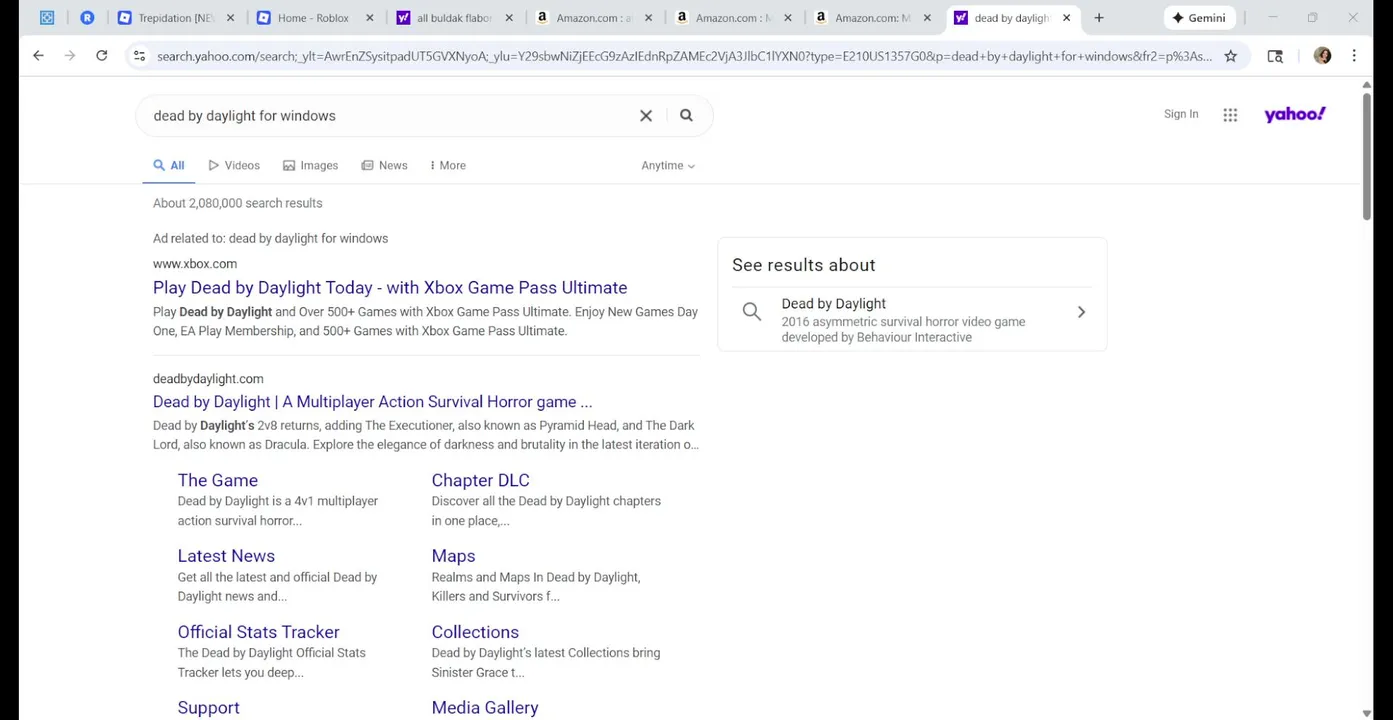The image size is (1393, 720).
Task: Open Chrome's three-dot menu
Action: click(1354, 56)
